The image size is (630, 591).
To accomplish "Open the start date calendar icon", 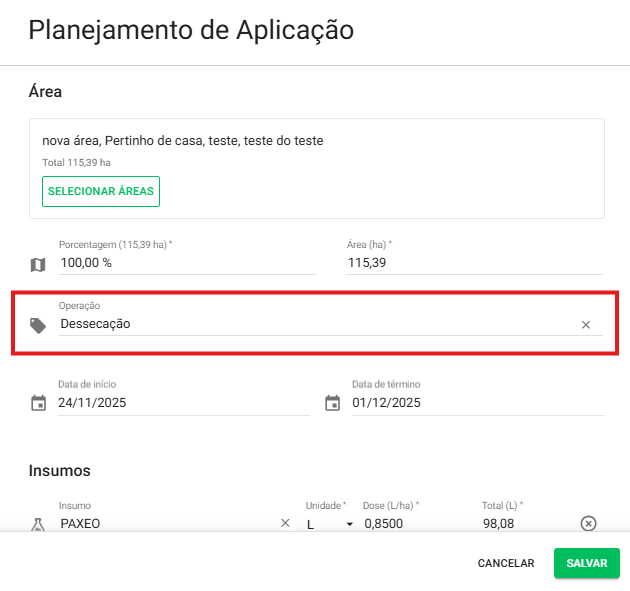I will click(38, 404).
